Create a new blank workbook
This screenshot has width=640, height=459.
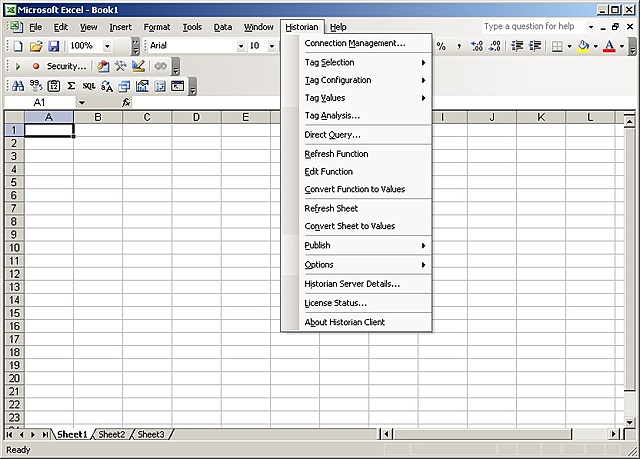tap(18, 46)
